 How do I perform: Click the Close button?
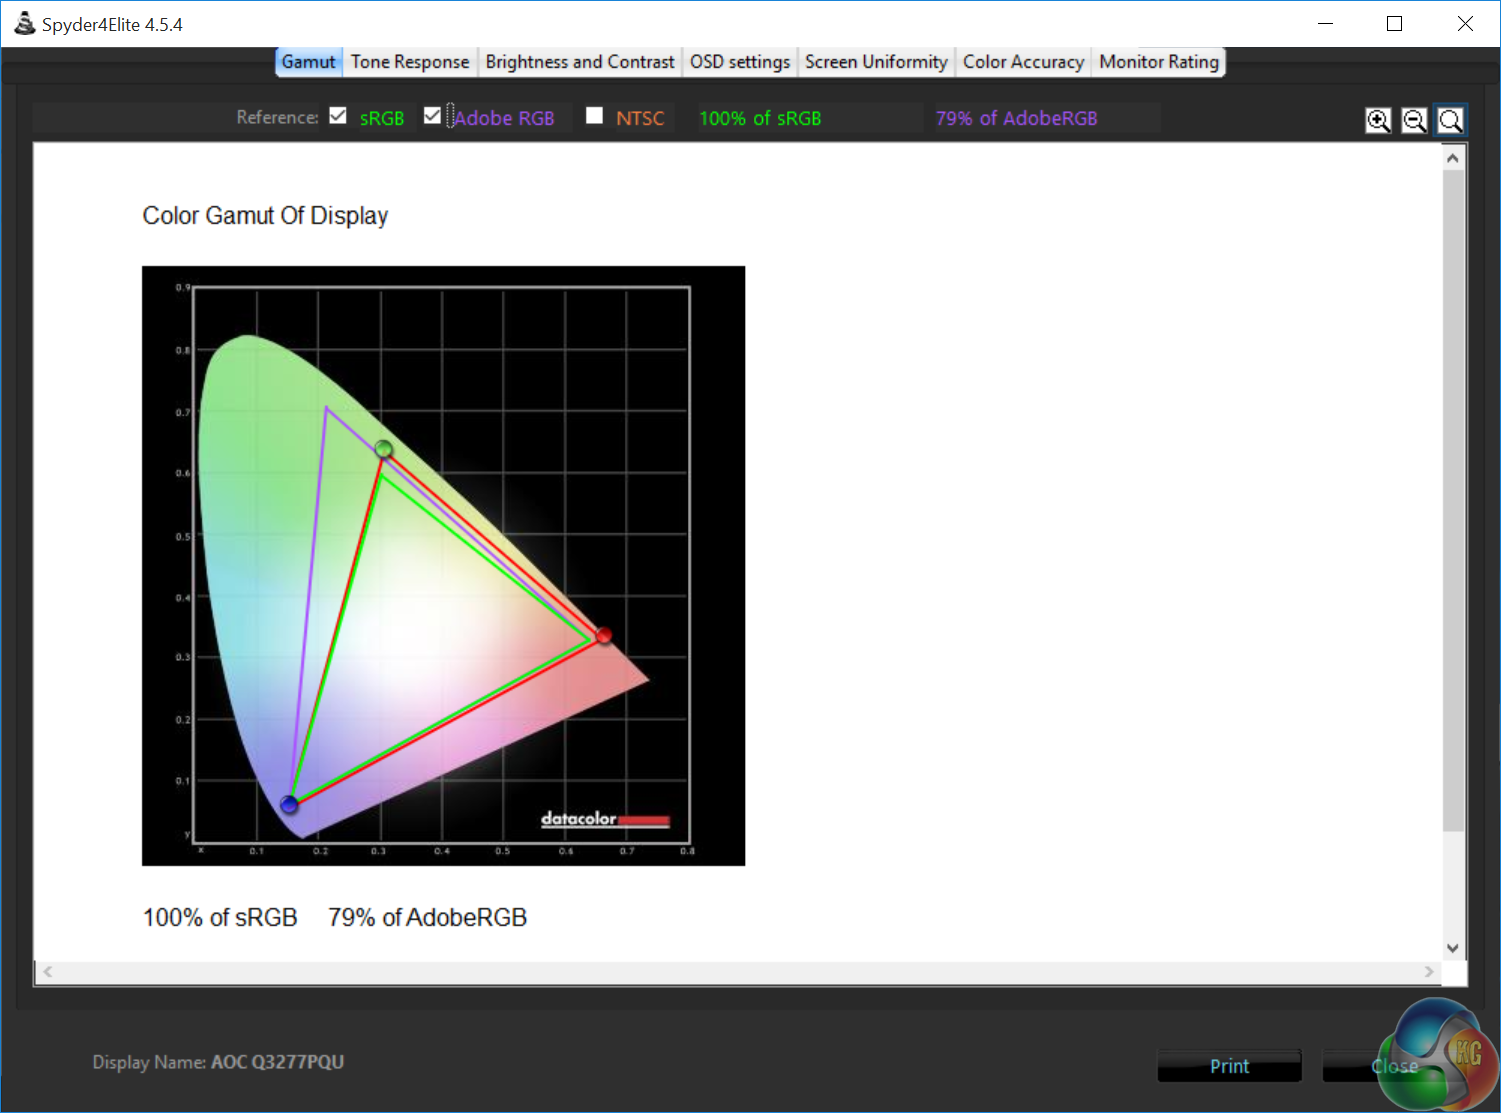(x=1394, y=1066)
